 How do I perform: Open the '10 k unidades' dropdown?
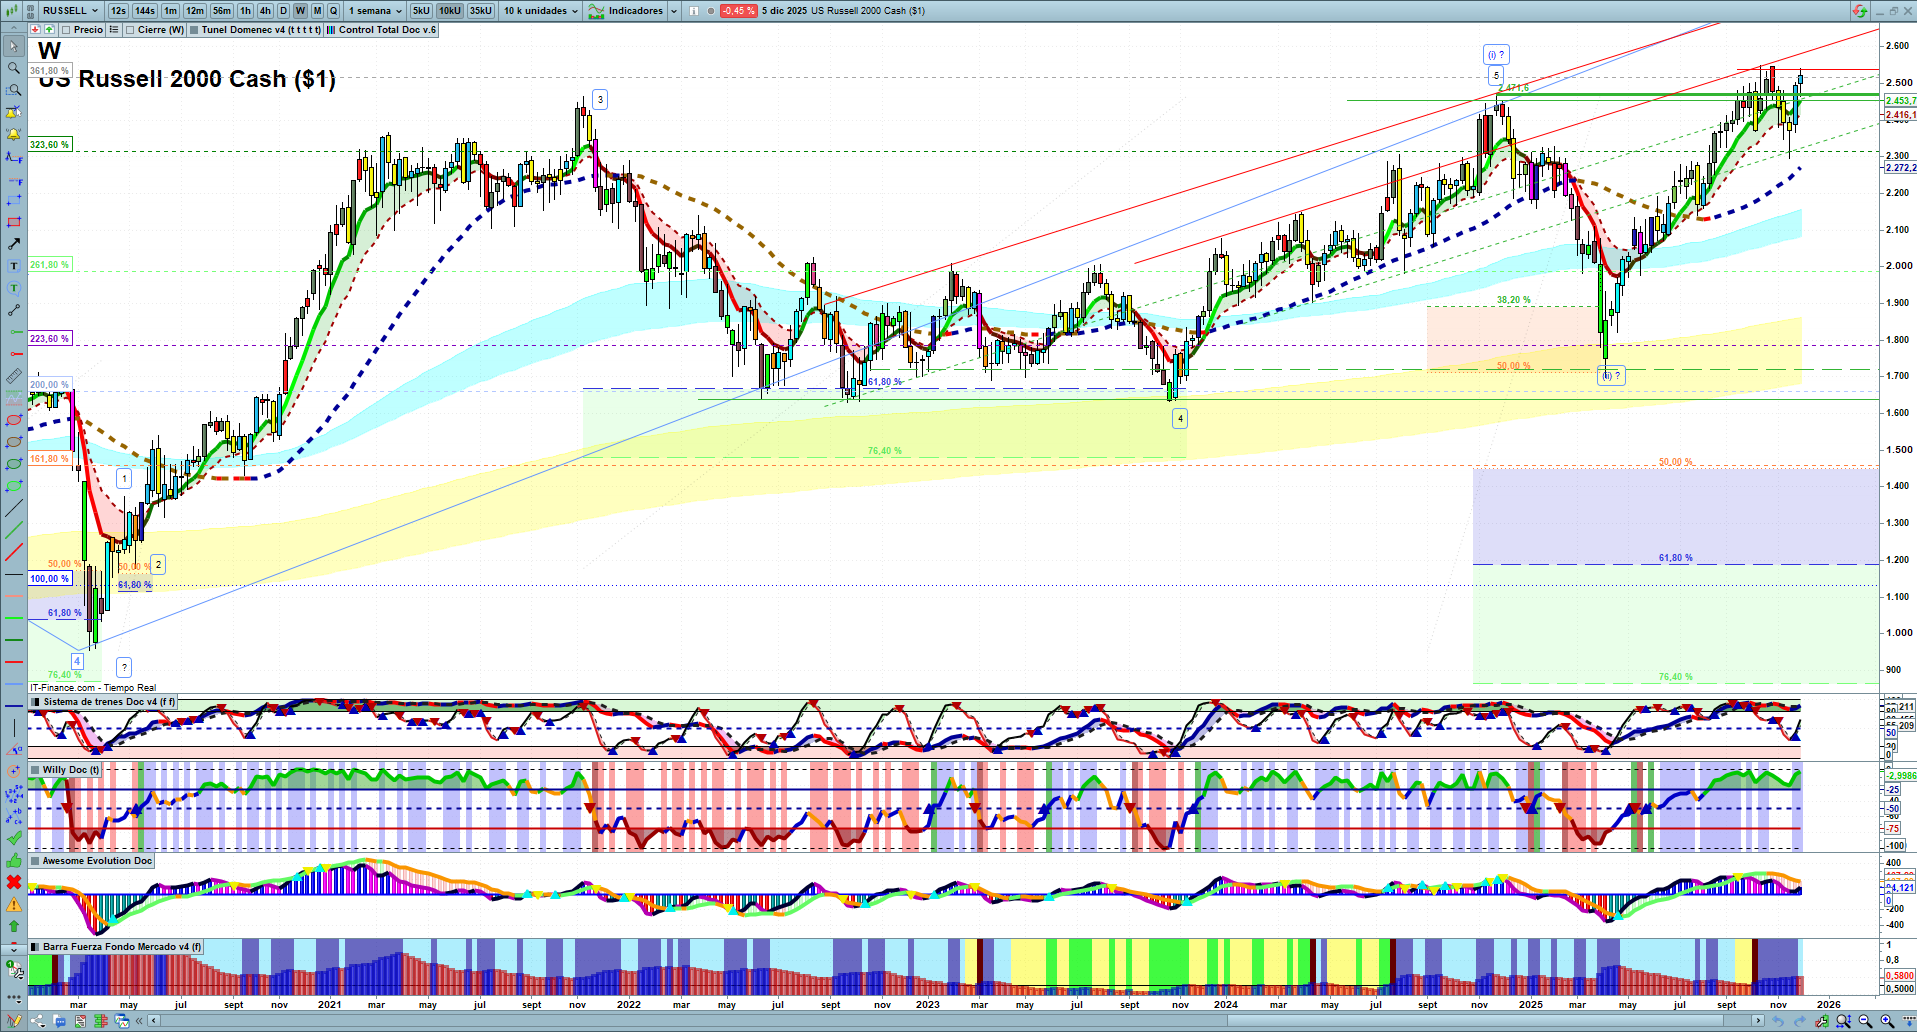tap(540, 11)
